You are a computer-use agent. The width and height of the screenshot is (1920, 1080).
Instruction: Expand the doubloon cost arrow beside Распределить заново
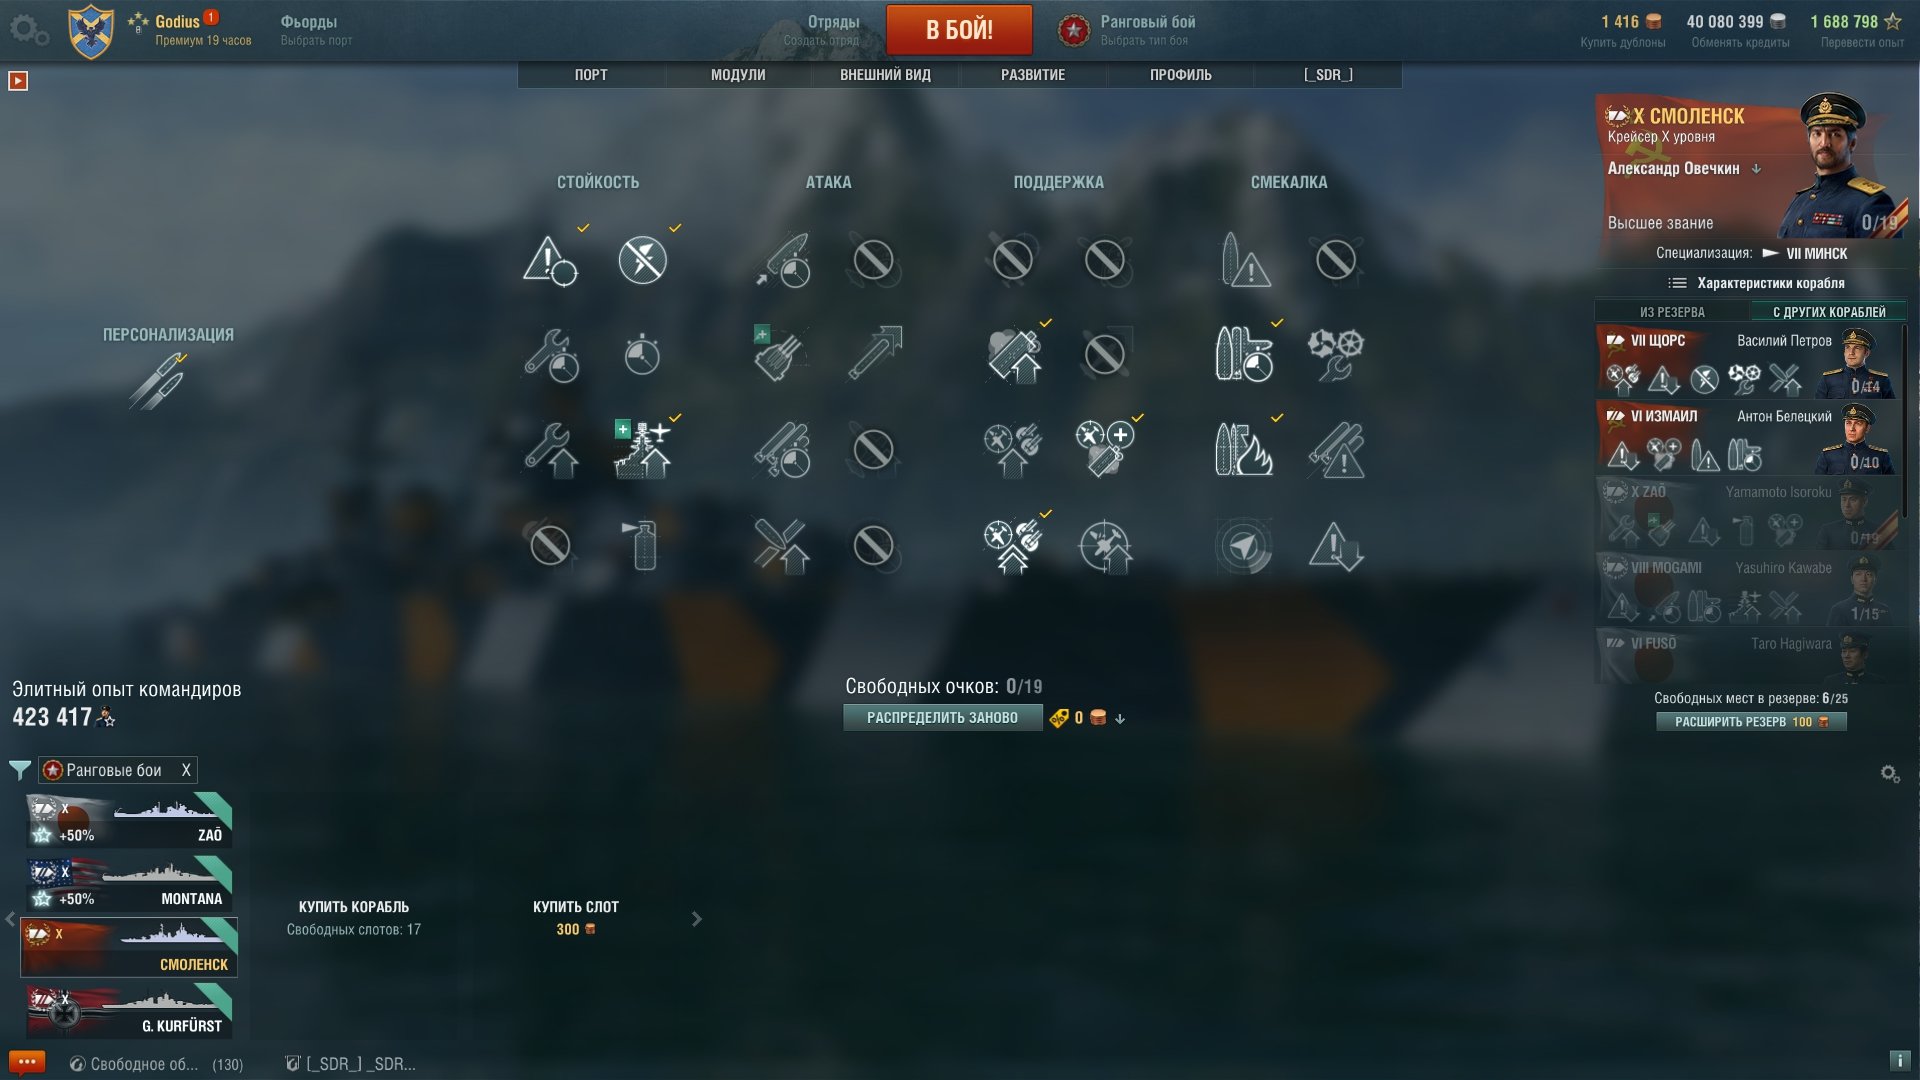coord(1120,719)
